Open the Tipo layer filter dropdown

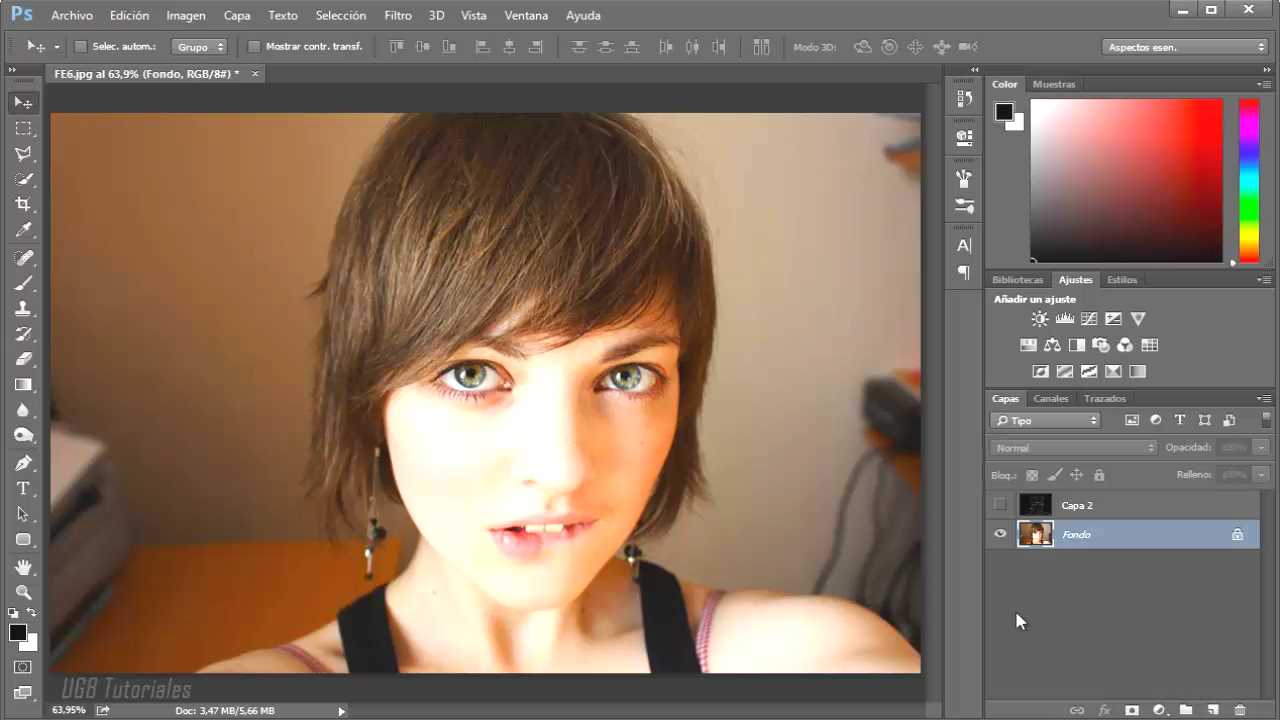(1045, 421)
